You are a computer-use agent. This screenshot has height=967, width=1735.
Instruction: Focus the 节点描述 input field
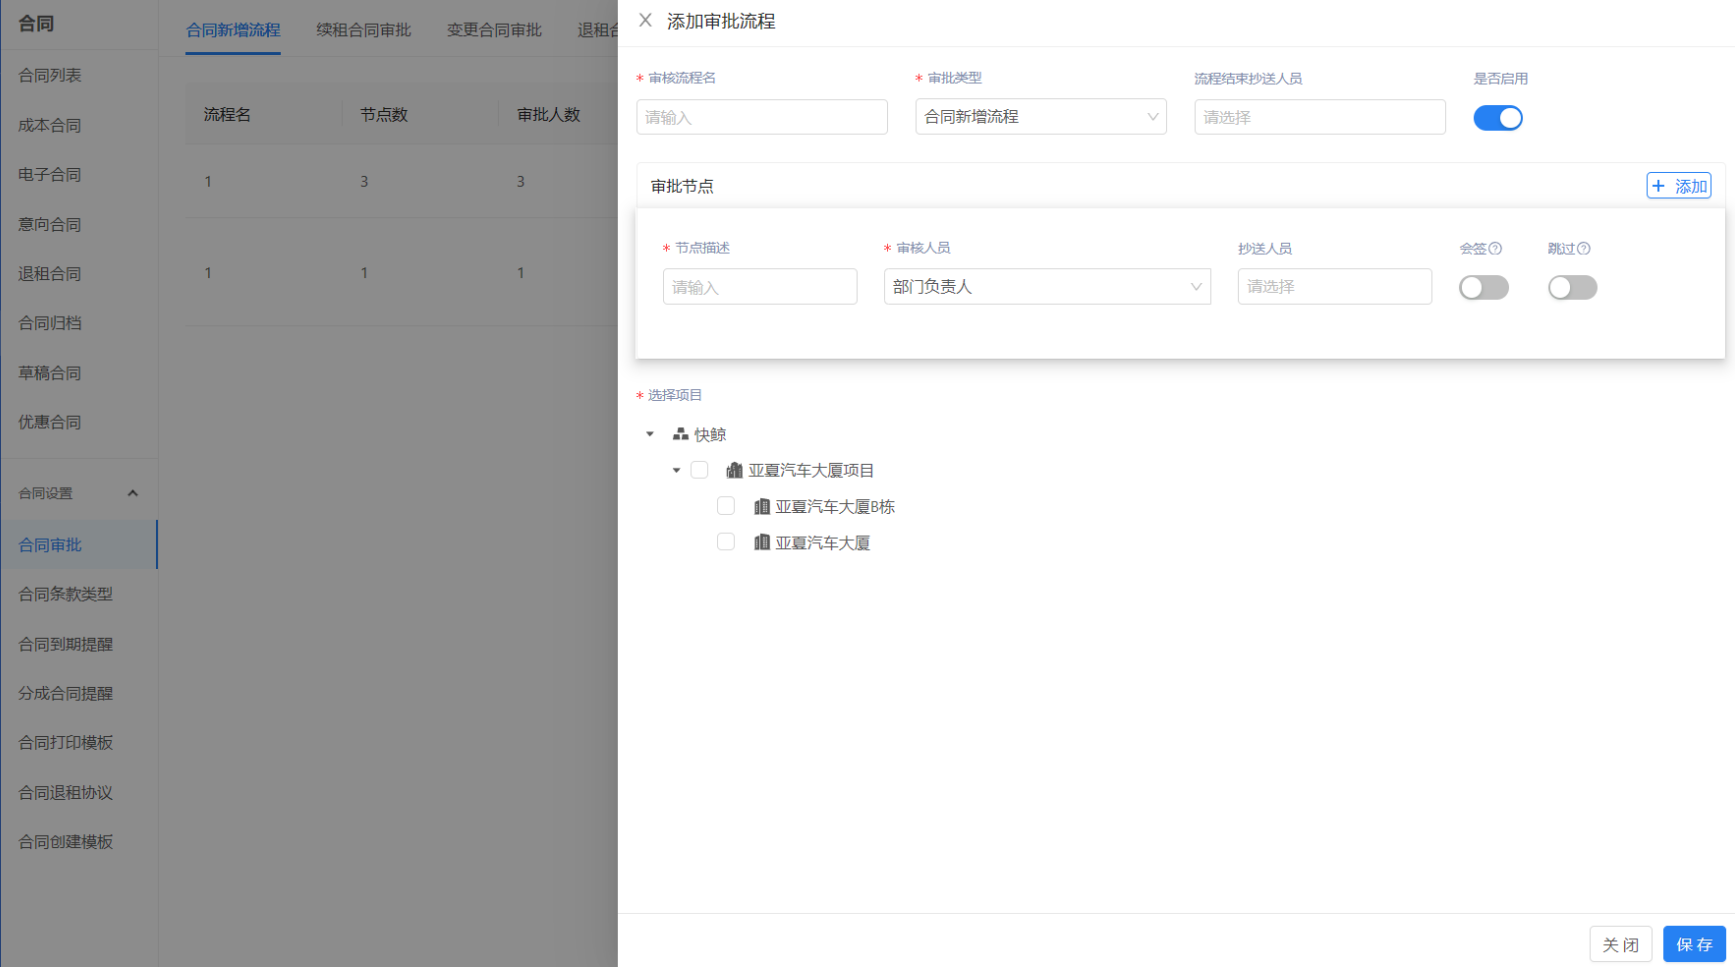click(x=759, y=287)
